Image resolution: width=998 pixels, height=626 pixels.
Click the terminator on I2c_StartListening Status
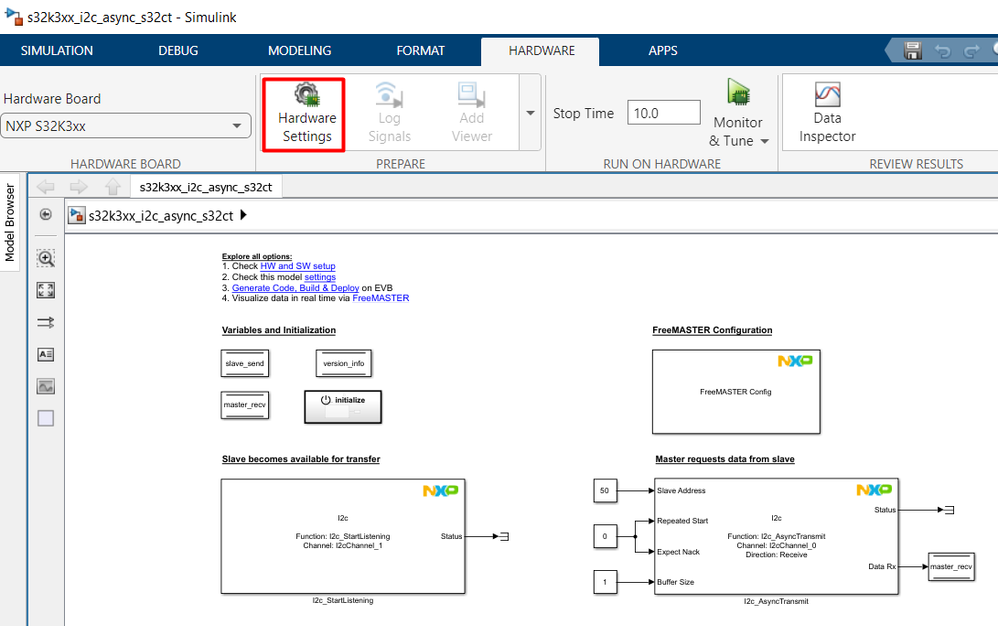[x=504, y=536]
